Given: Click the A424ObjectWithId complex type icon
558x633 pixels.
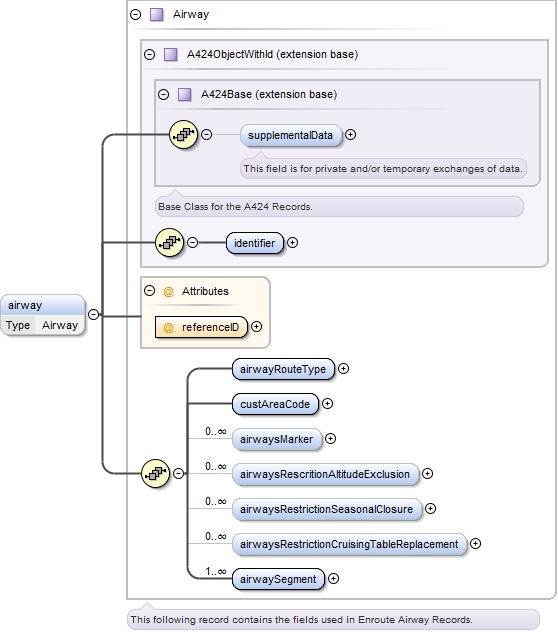Looking at the screenshot, I should coord(170,54).
